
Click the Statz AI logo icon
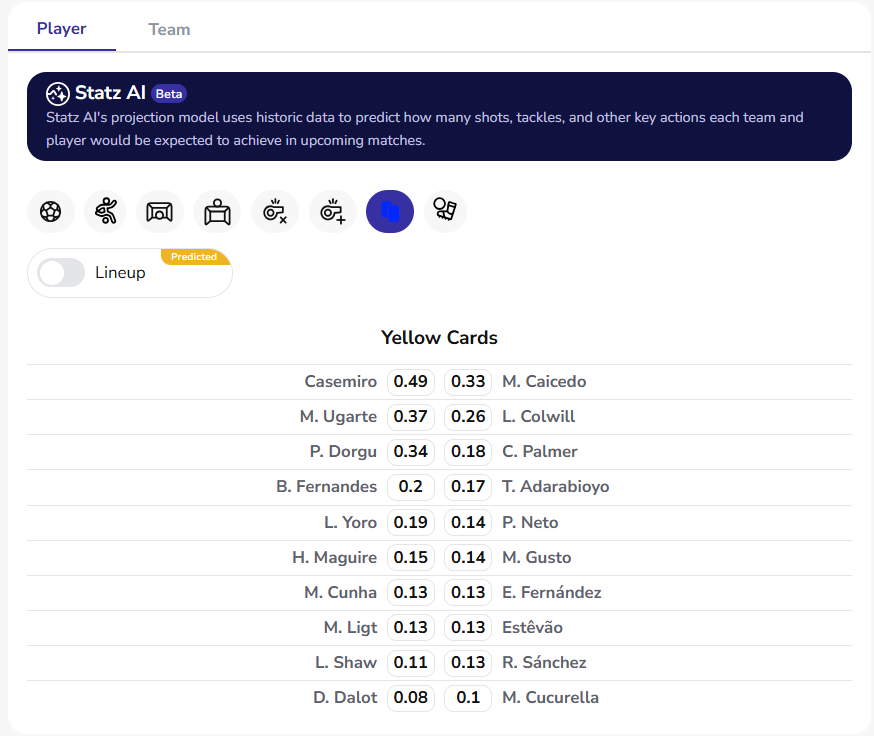[x=58, y=94]
